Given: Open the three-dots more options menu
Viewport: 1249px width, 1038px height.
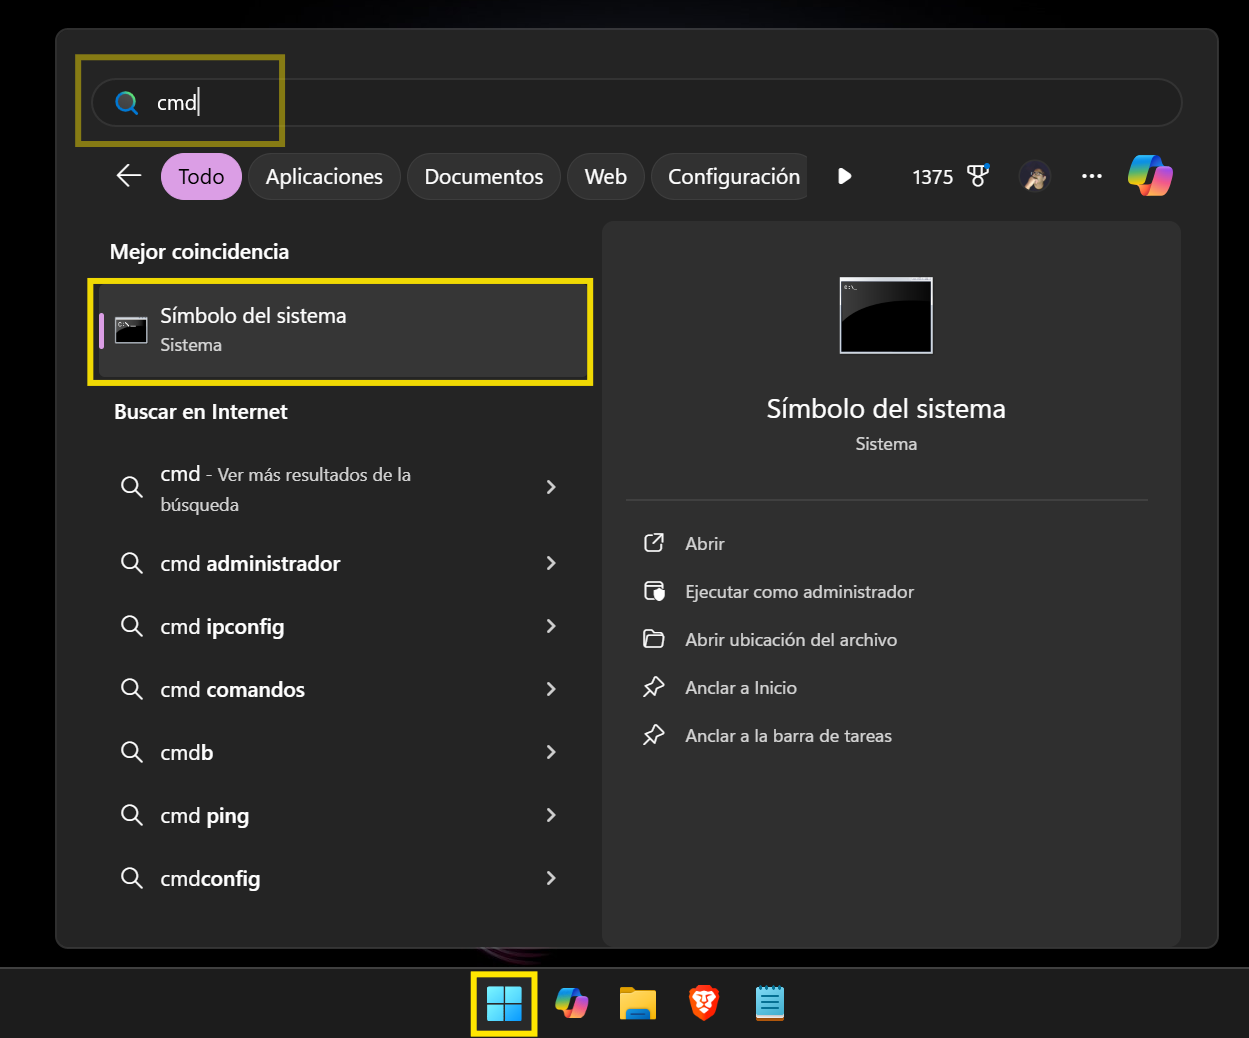Looking at the screenshot, I should pos(1091,176).
